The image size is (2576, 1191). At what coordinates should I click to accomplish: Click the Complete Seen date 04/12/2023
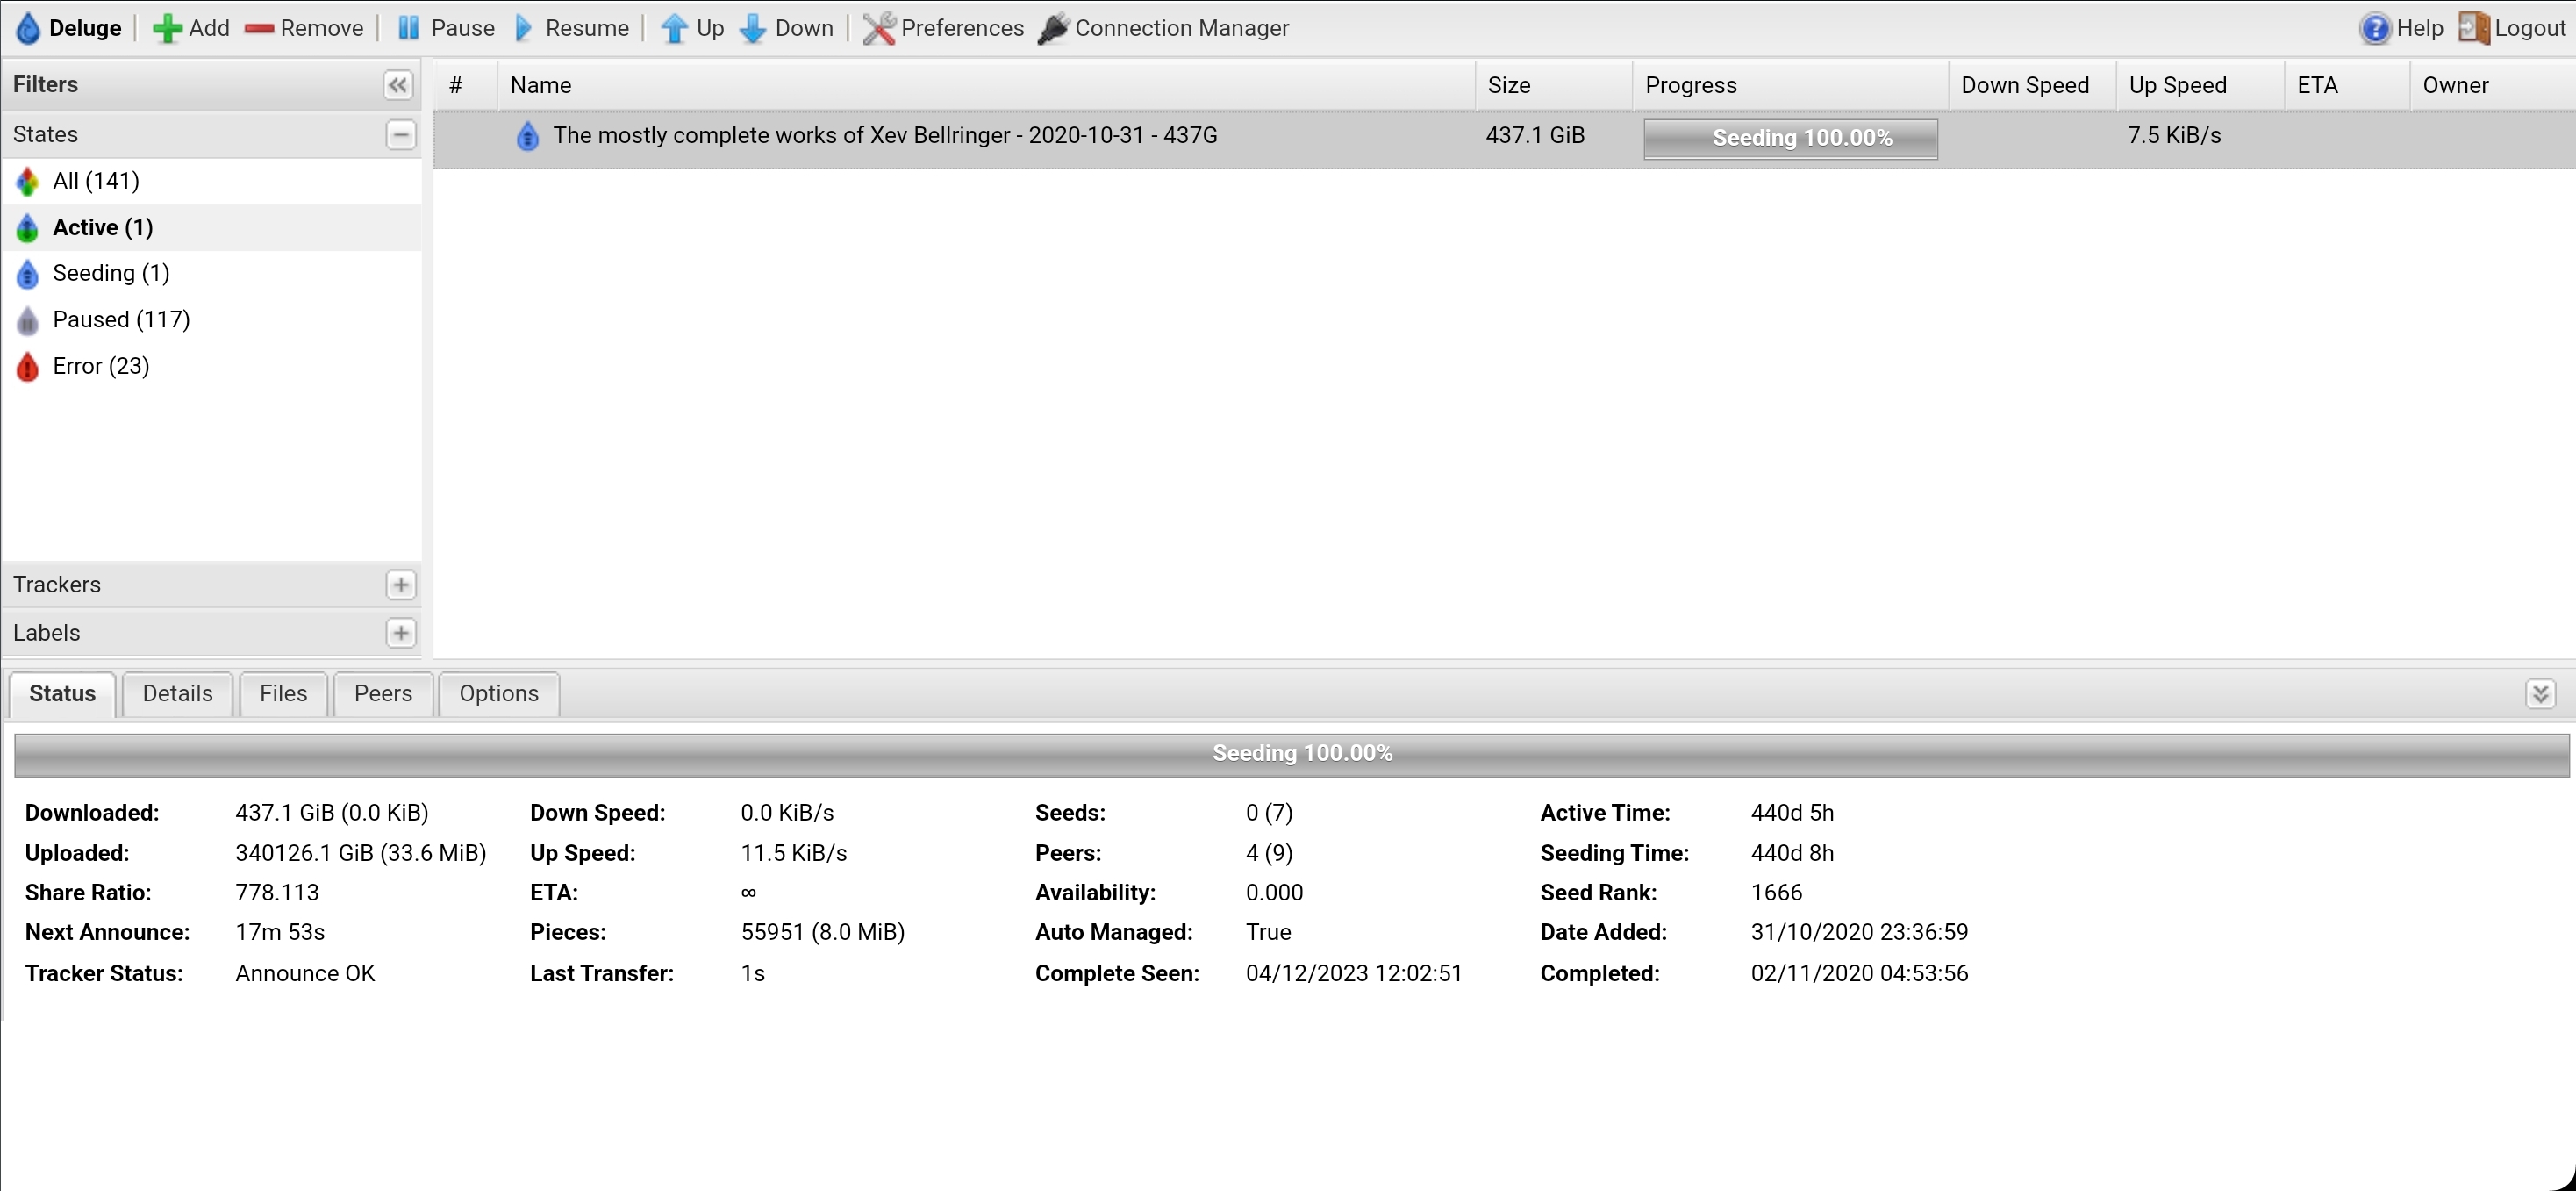[x=1354, y=973]
